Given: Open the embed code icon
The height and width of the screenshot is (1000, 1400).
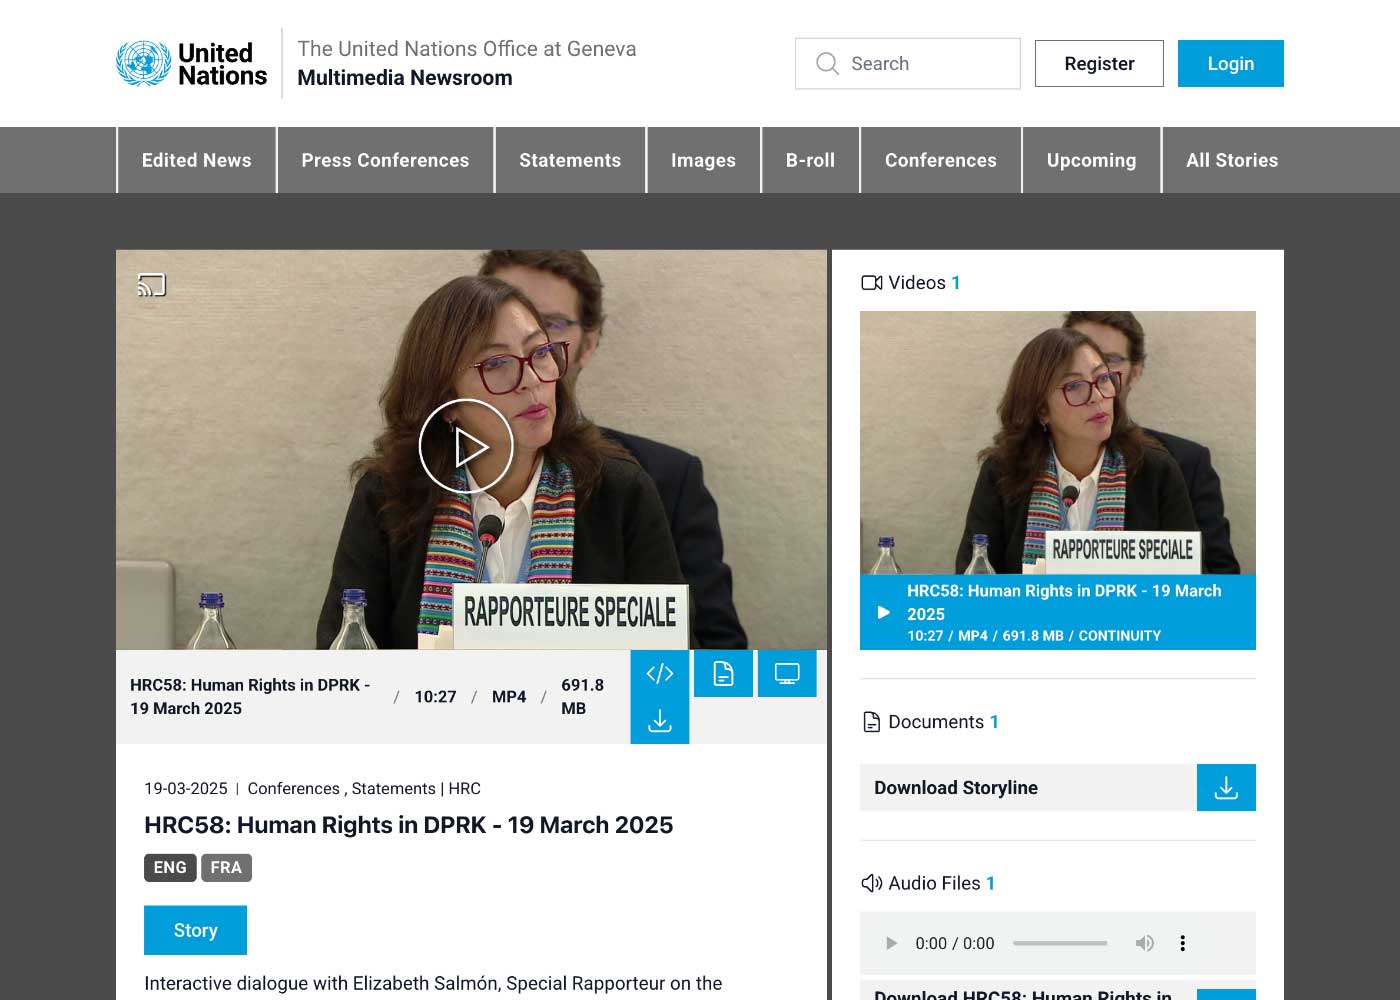Looking at the screenshot, I should click(x=660, y=674).
